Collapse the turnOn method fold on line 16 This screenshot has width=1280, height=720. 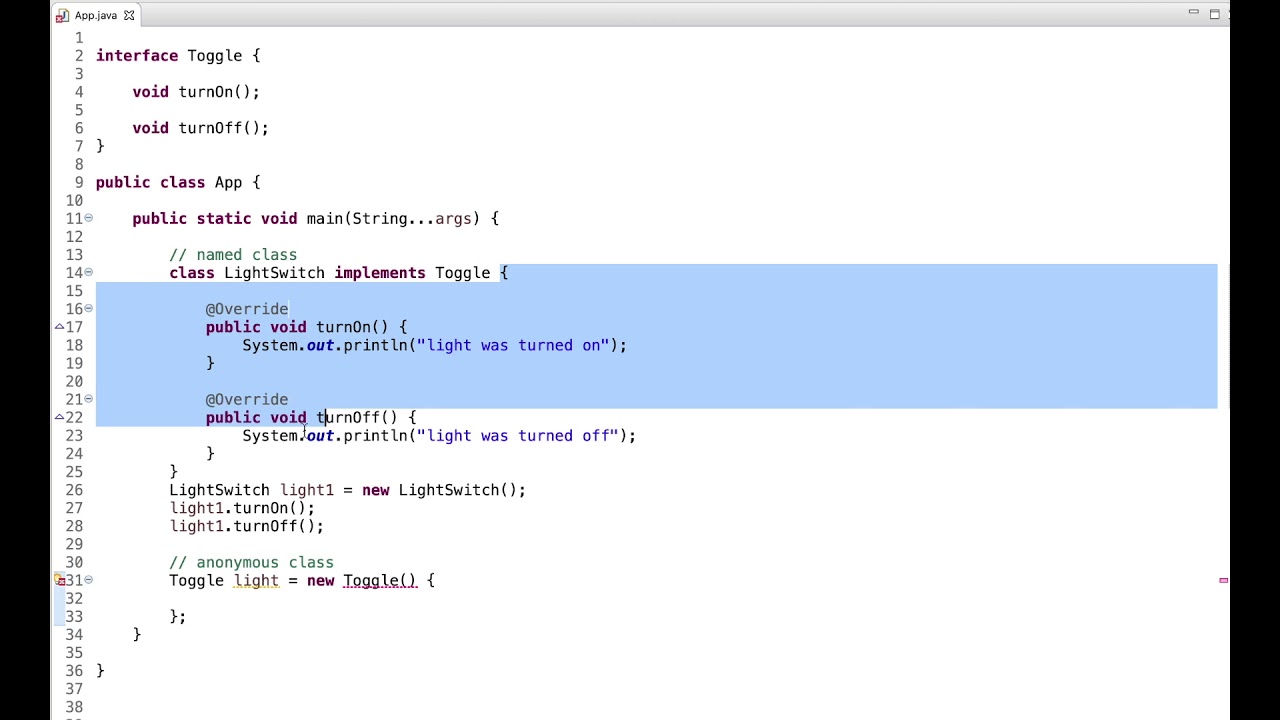(89, 308)
